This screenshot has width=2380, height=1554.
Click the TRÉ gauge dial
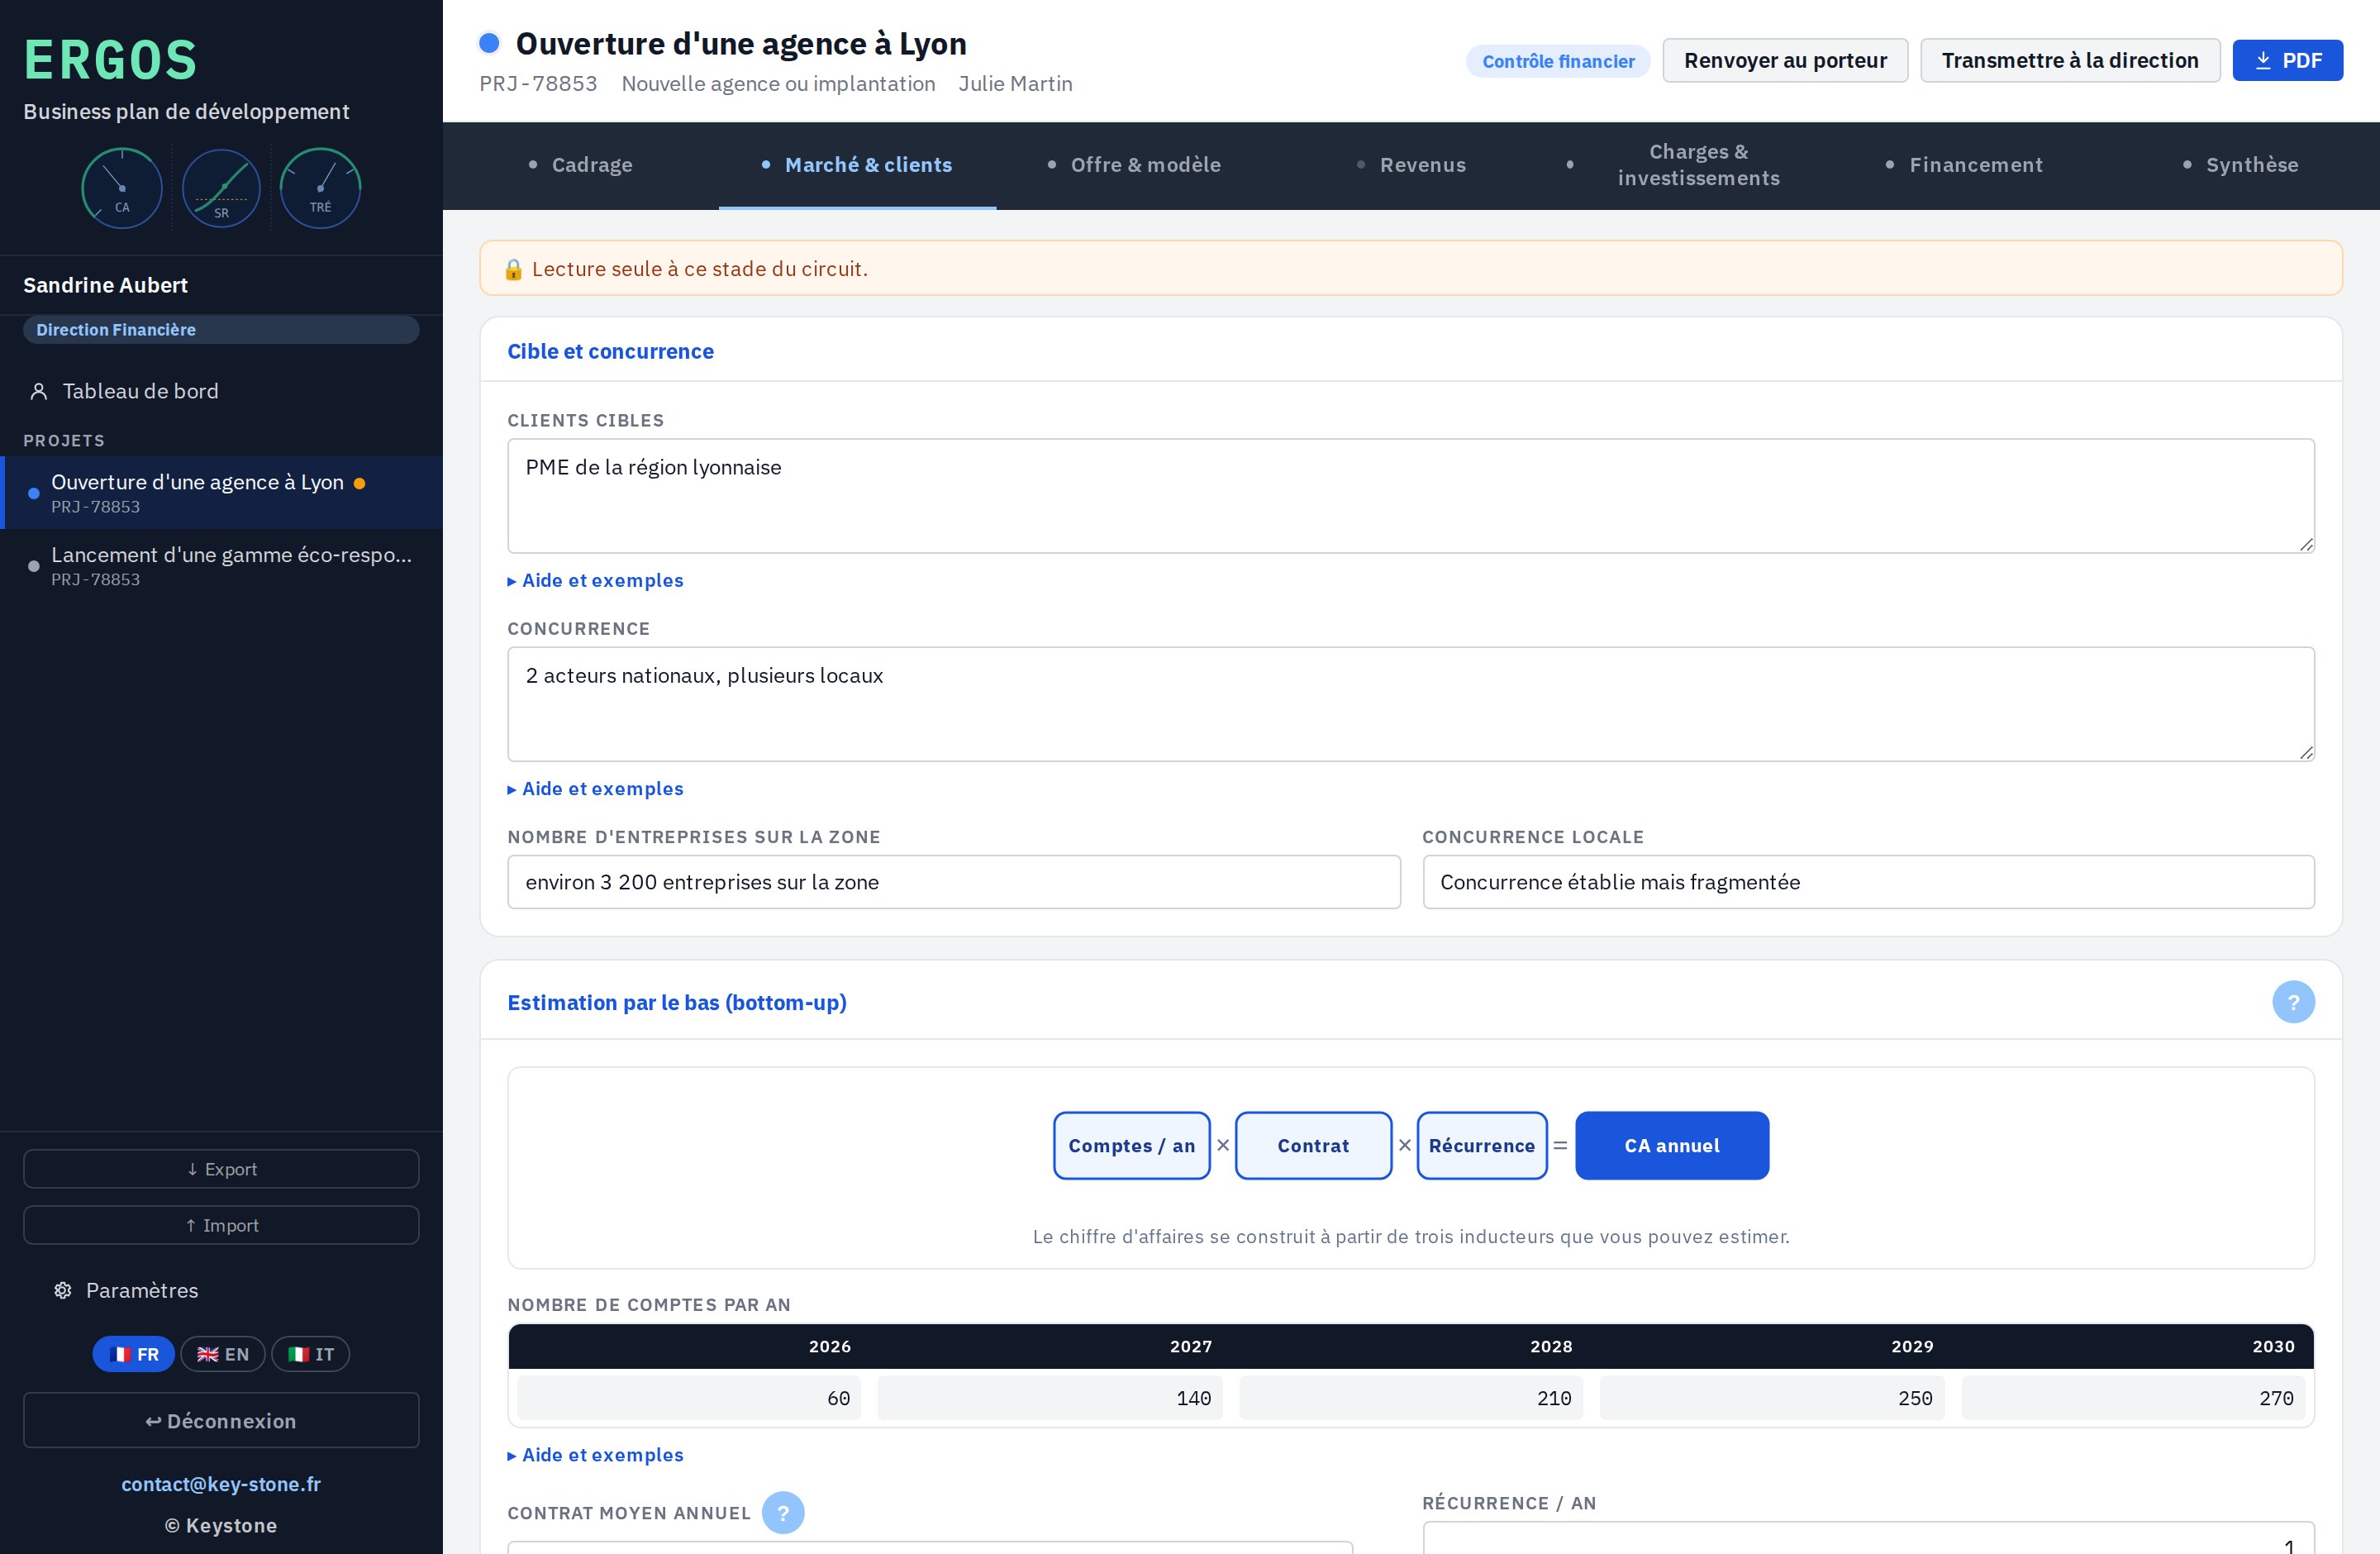pos(320,187)
